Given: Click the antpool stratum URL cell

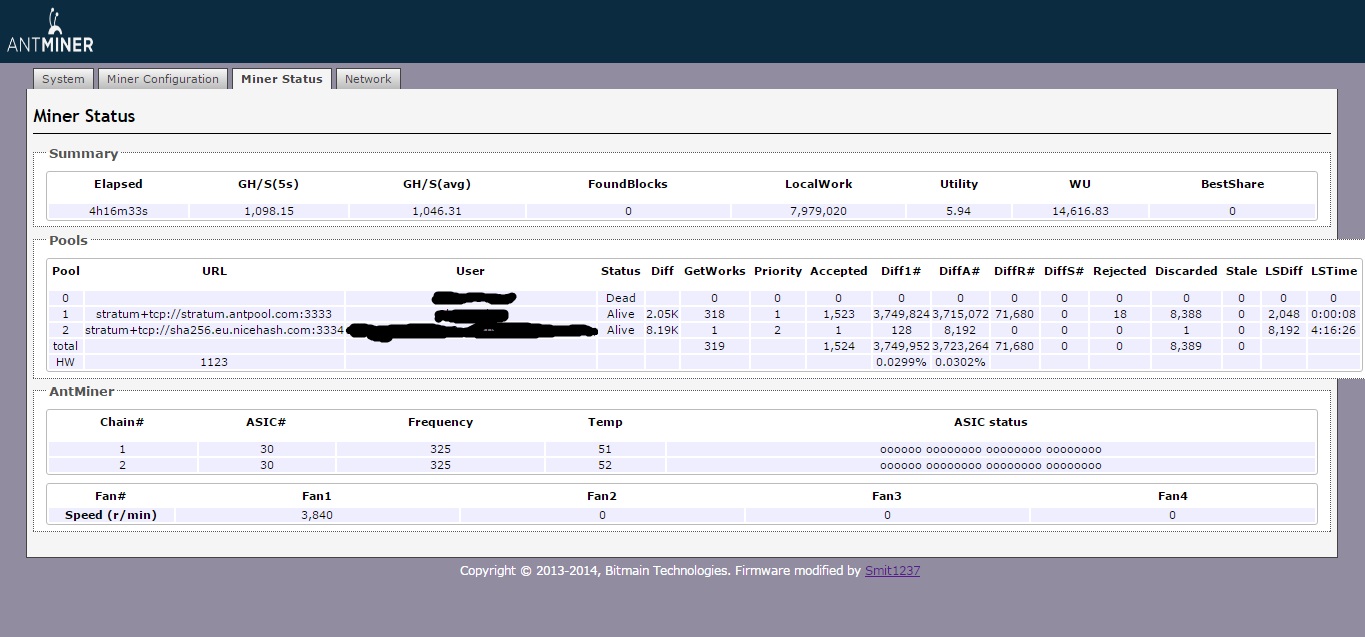Looking at the screenshot, I should pyautogui.click(x=214, y=314).
